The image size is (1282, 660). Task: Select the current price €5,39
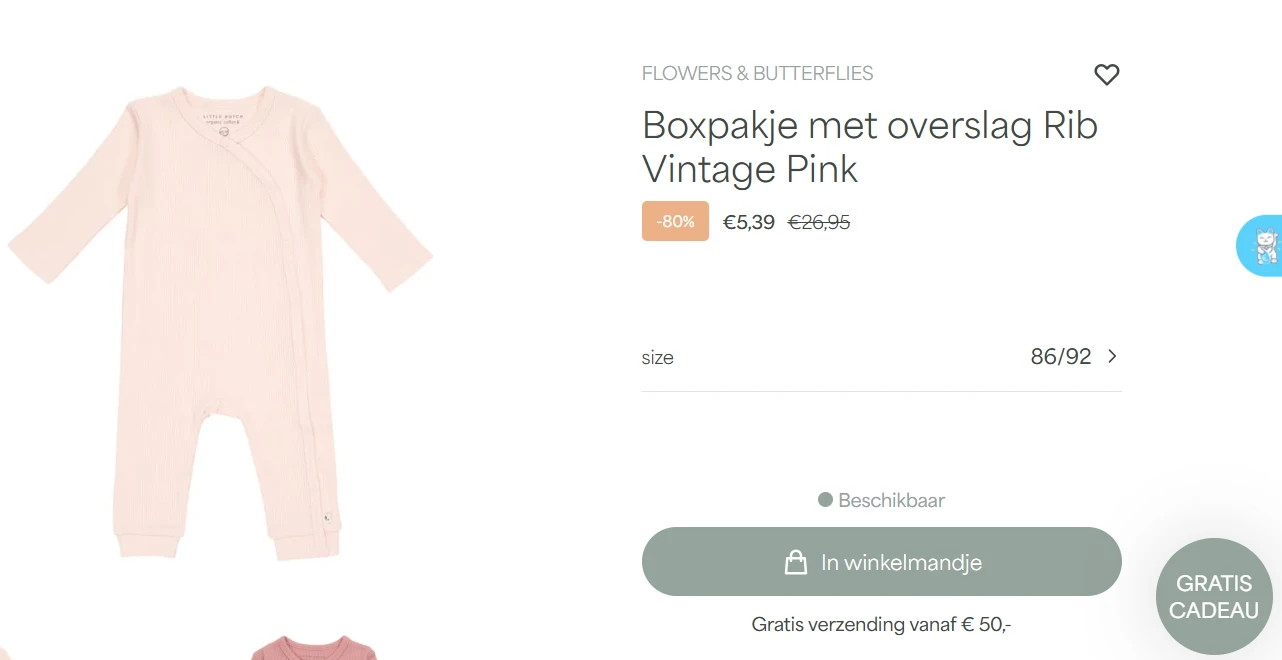coord(748,221)
